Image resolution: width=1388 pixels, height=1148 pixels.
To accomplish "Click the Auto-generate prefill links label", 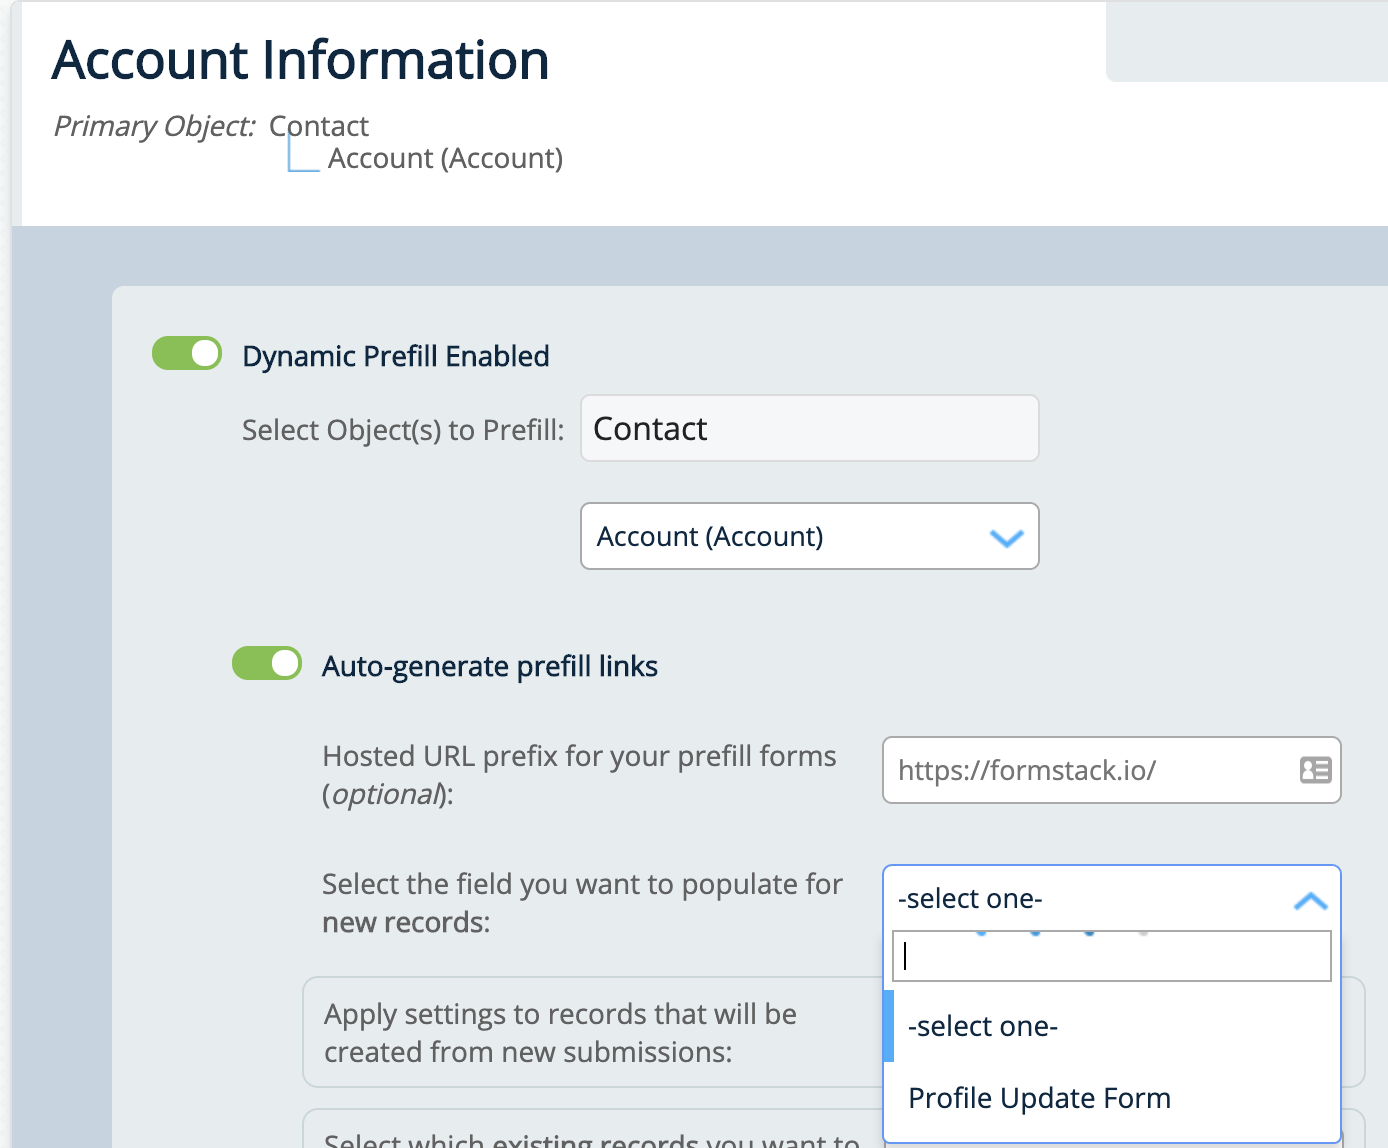I will (x=489, y=667).
